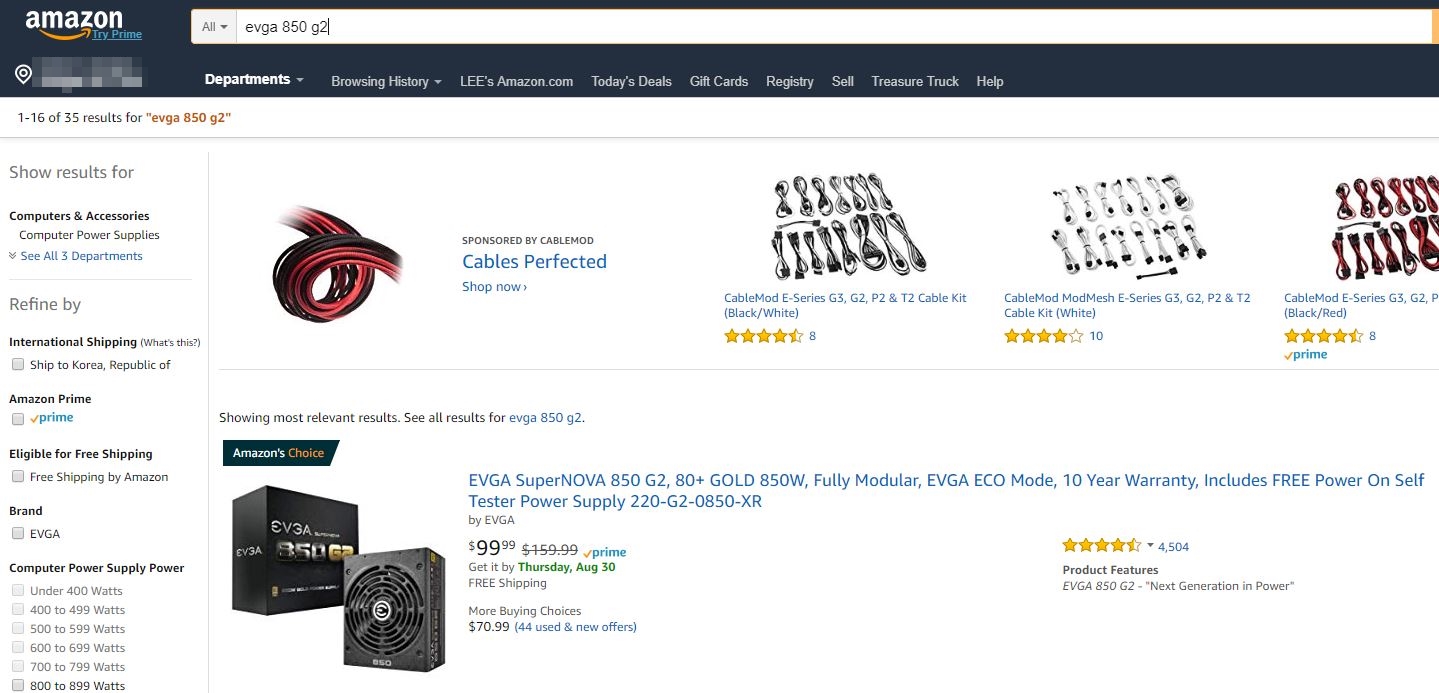Screen dimensions: 1439x693
Task: Open the All search category dropdown
Action: [214, 27]
